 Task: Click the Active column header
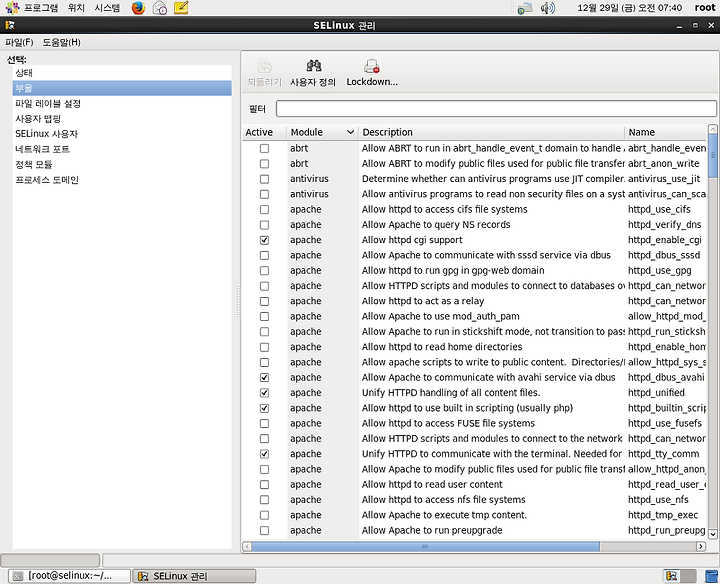[x=264, y=132]
